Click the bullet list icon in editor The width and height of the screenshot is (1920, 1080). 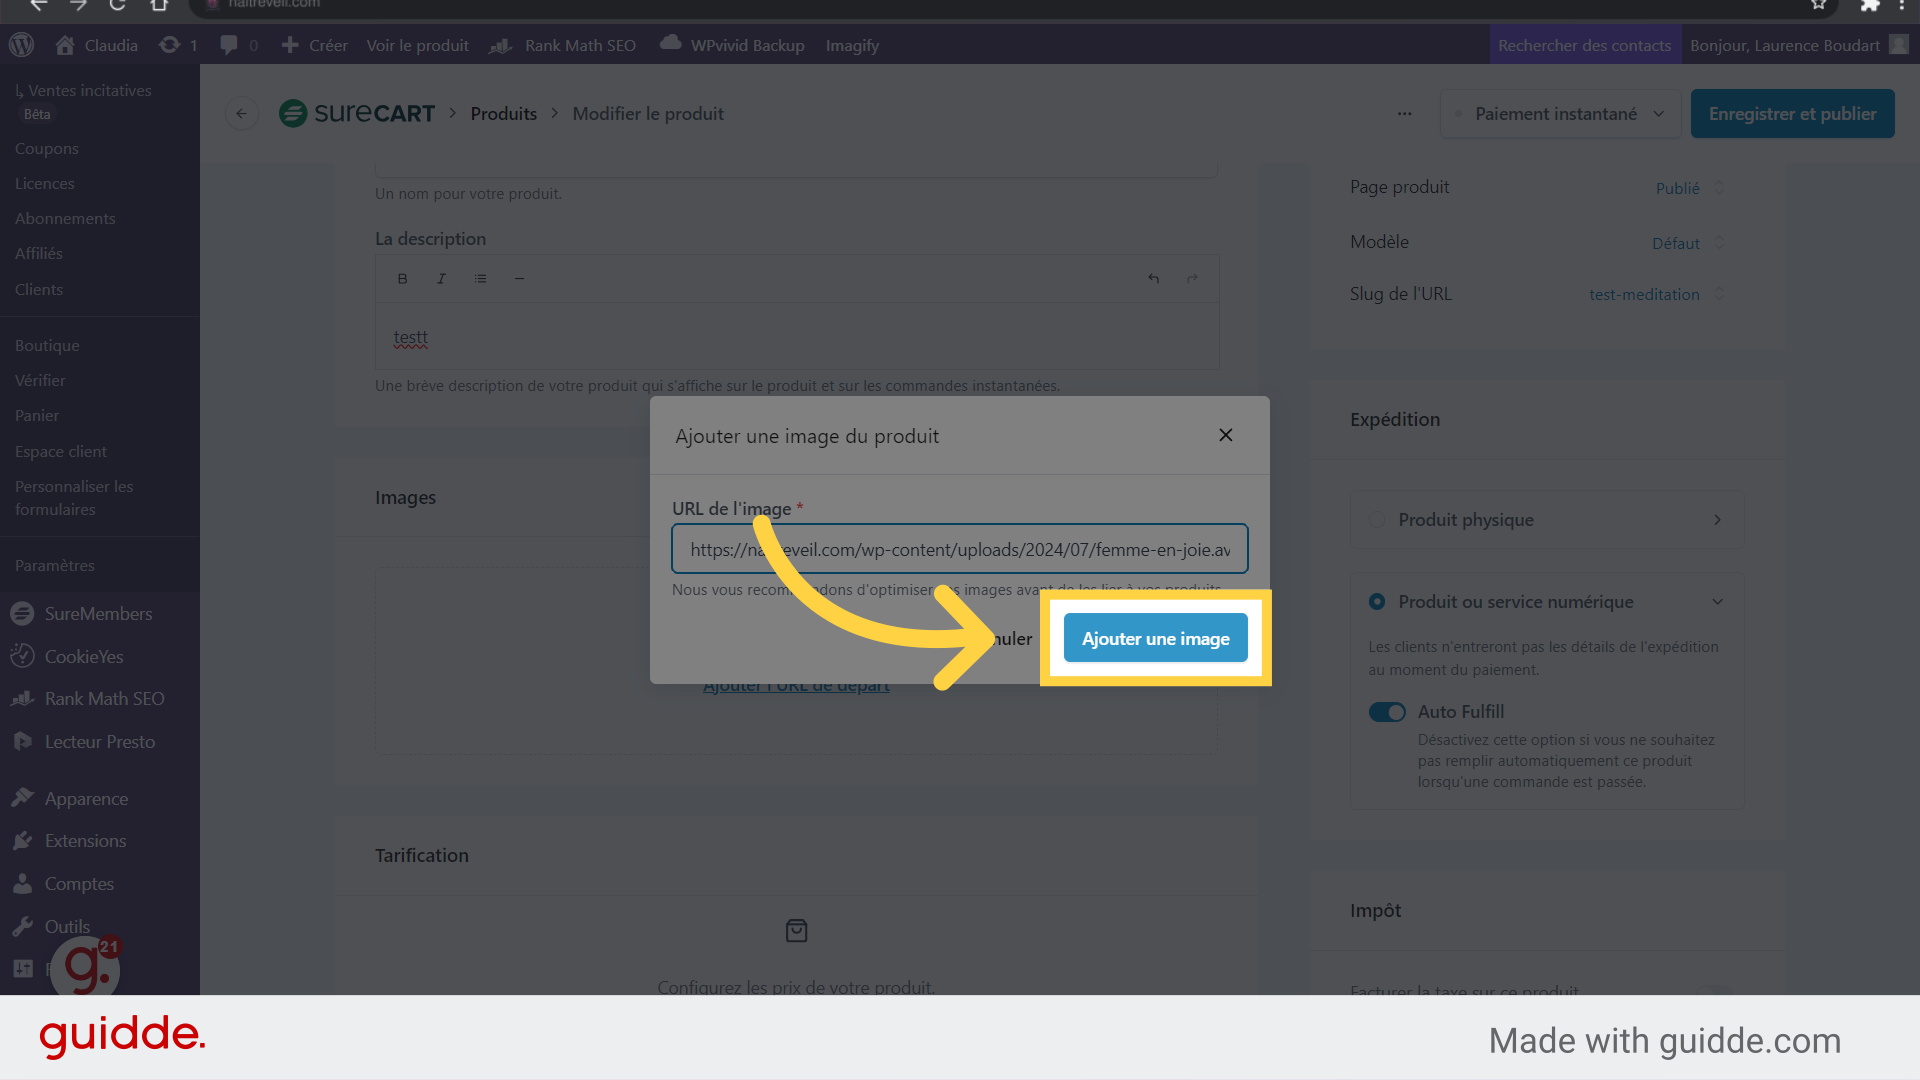click(x=480, y=279)
